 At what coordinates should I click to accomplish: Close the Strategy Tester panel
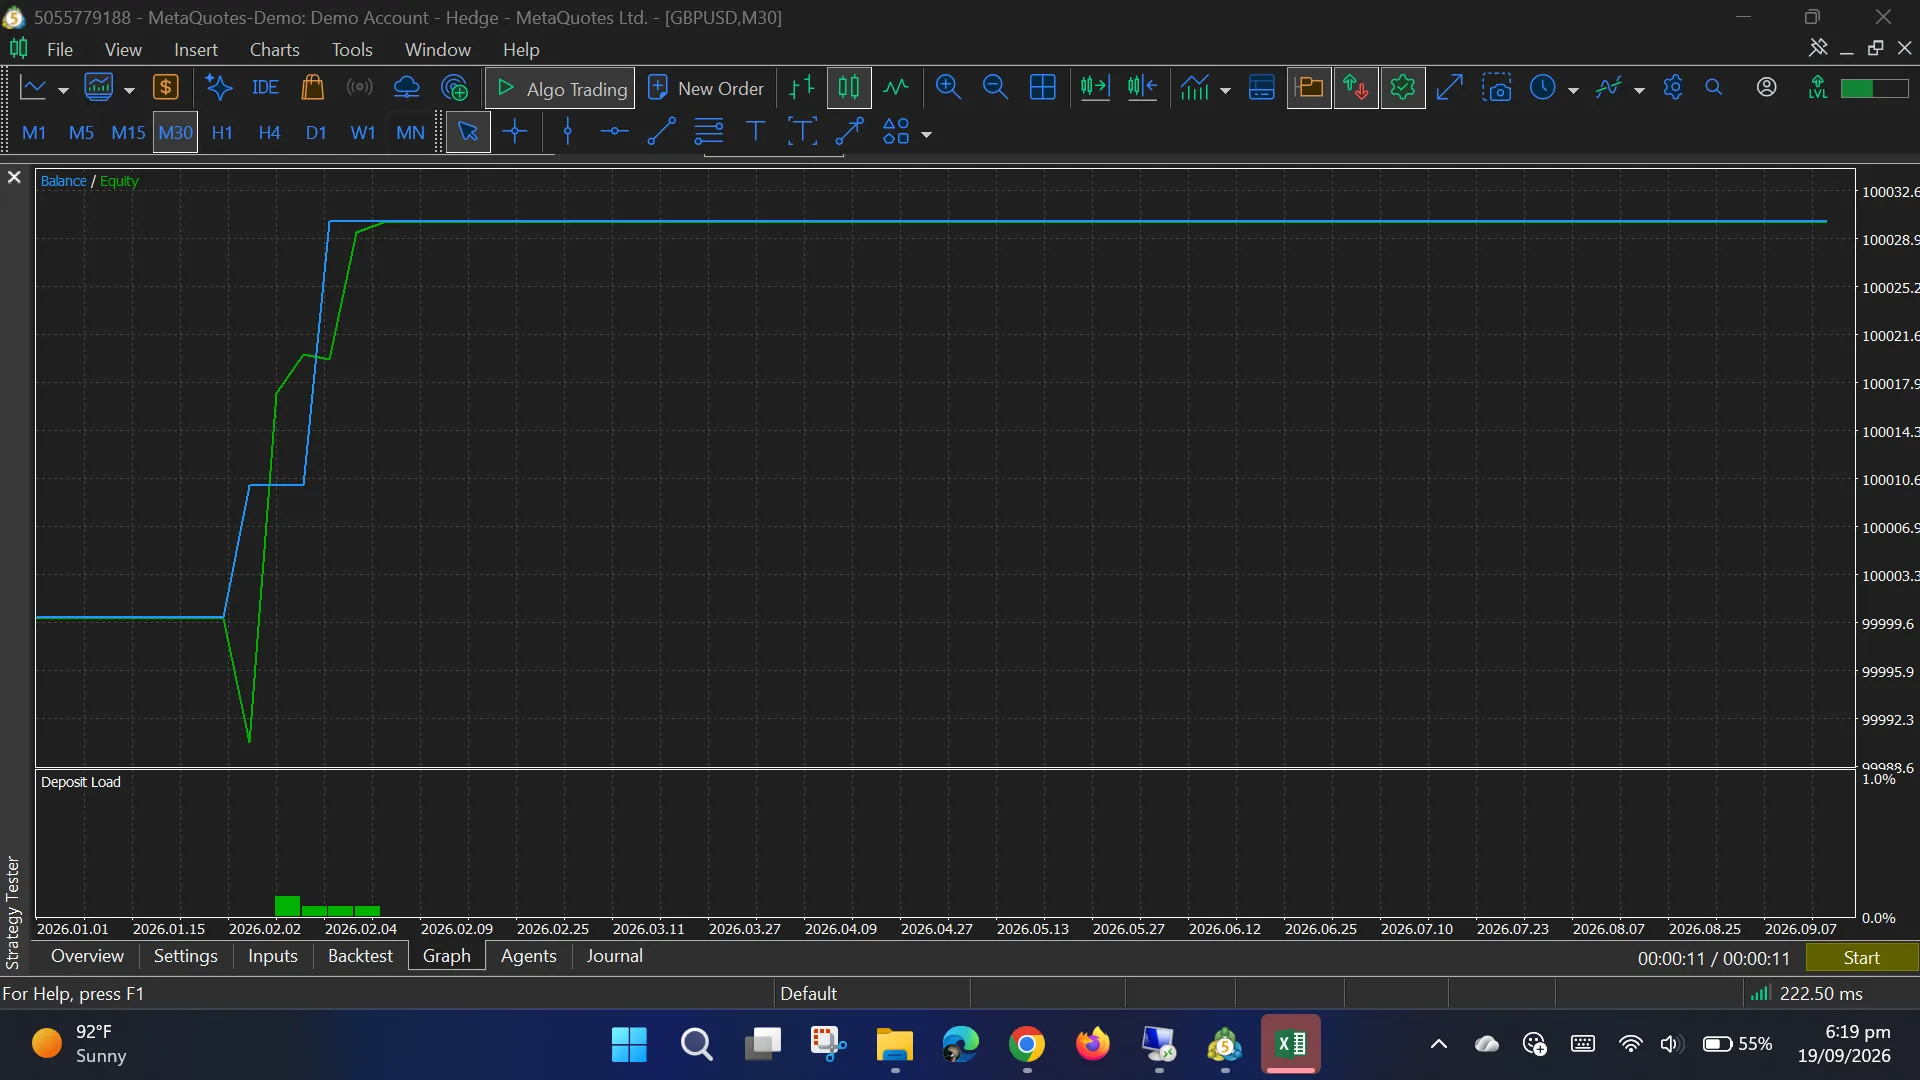14,177
